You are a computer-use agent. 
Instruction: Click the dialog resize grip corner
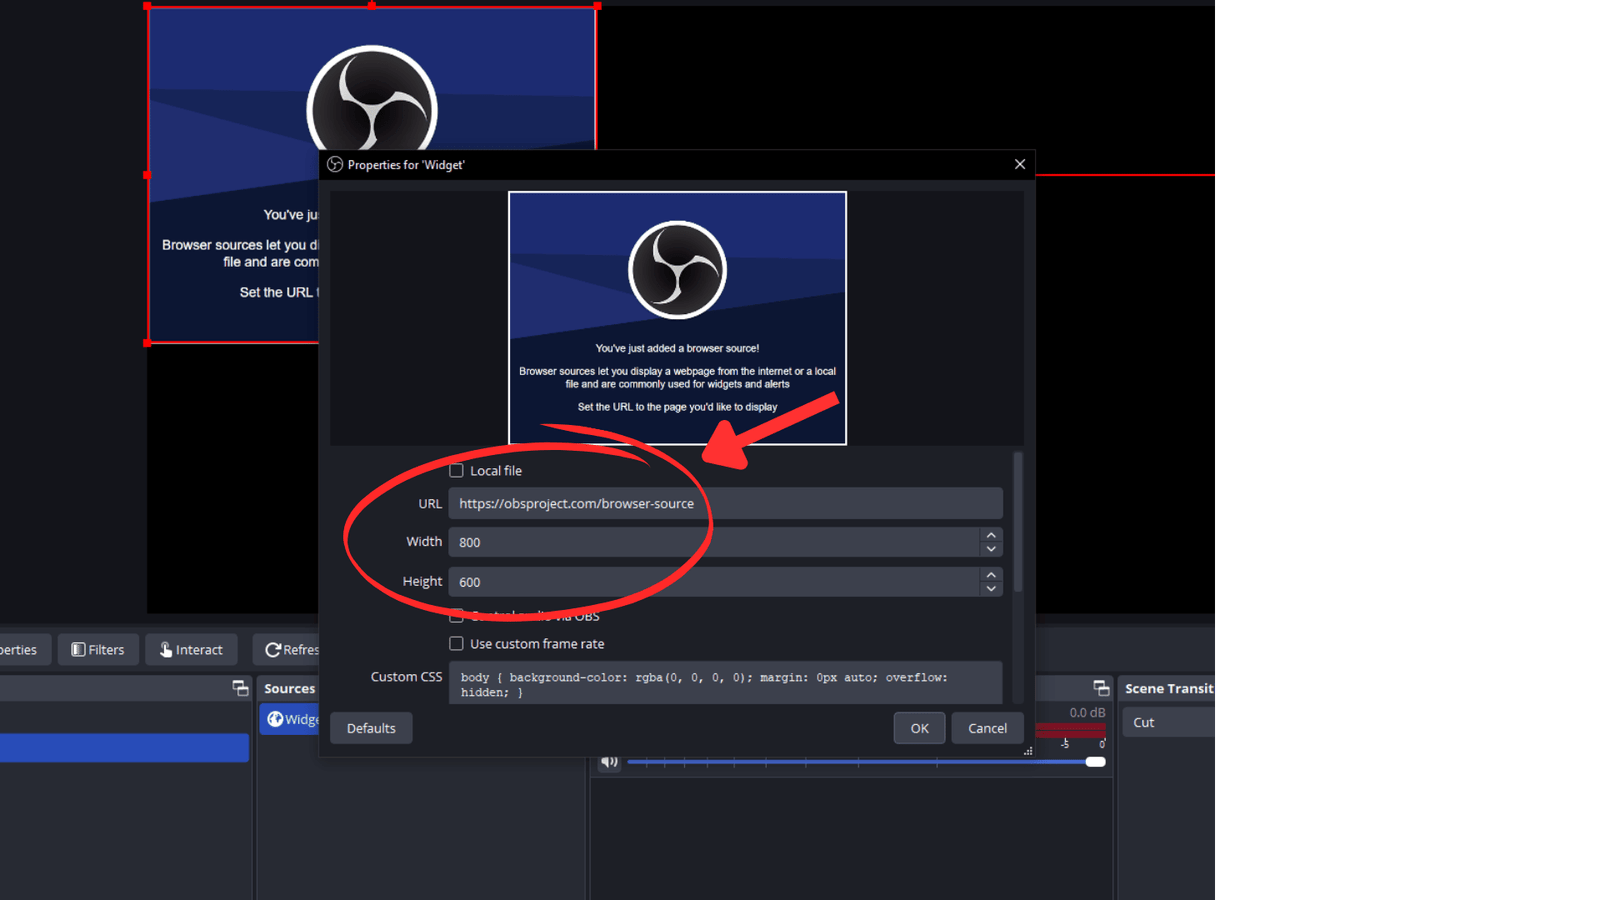point(1028,751)
